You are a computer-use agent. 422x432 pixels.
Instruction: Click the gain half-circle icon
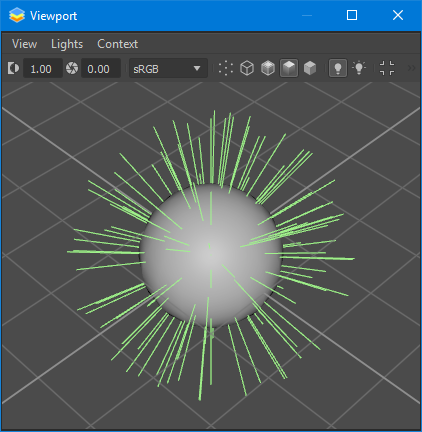click(13, 68)
